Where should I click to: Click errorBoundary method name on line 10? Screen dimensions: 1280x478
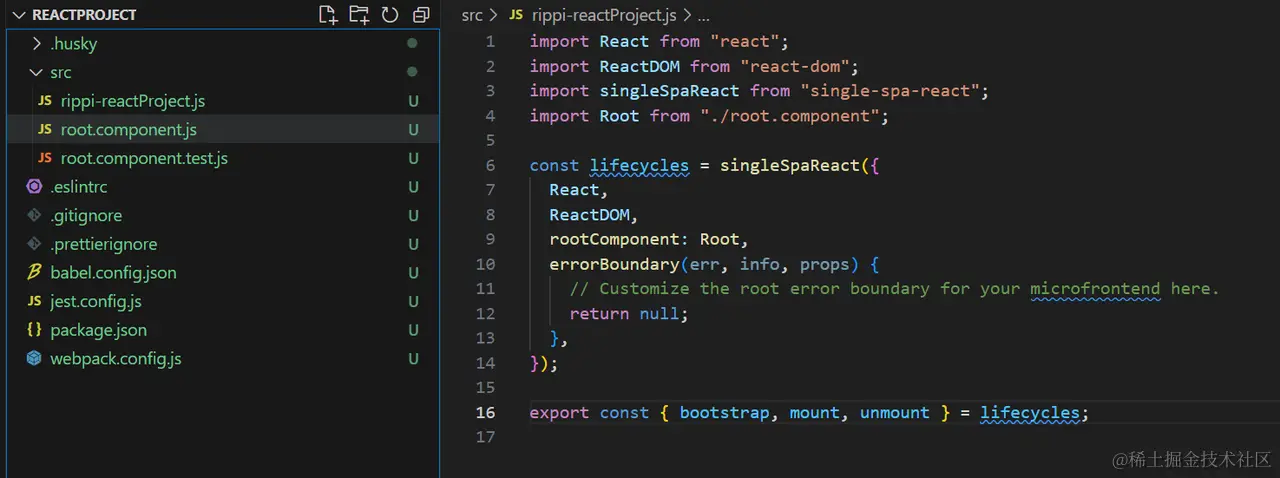(614, 264)
